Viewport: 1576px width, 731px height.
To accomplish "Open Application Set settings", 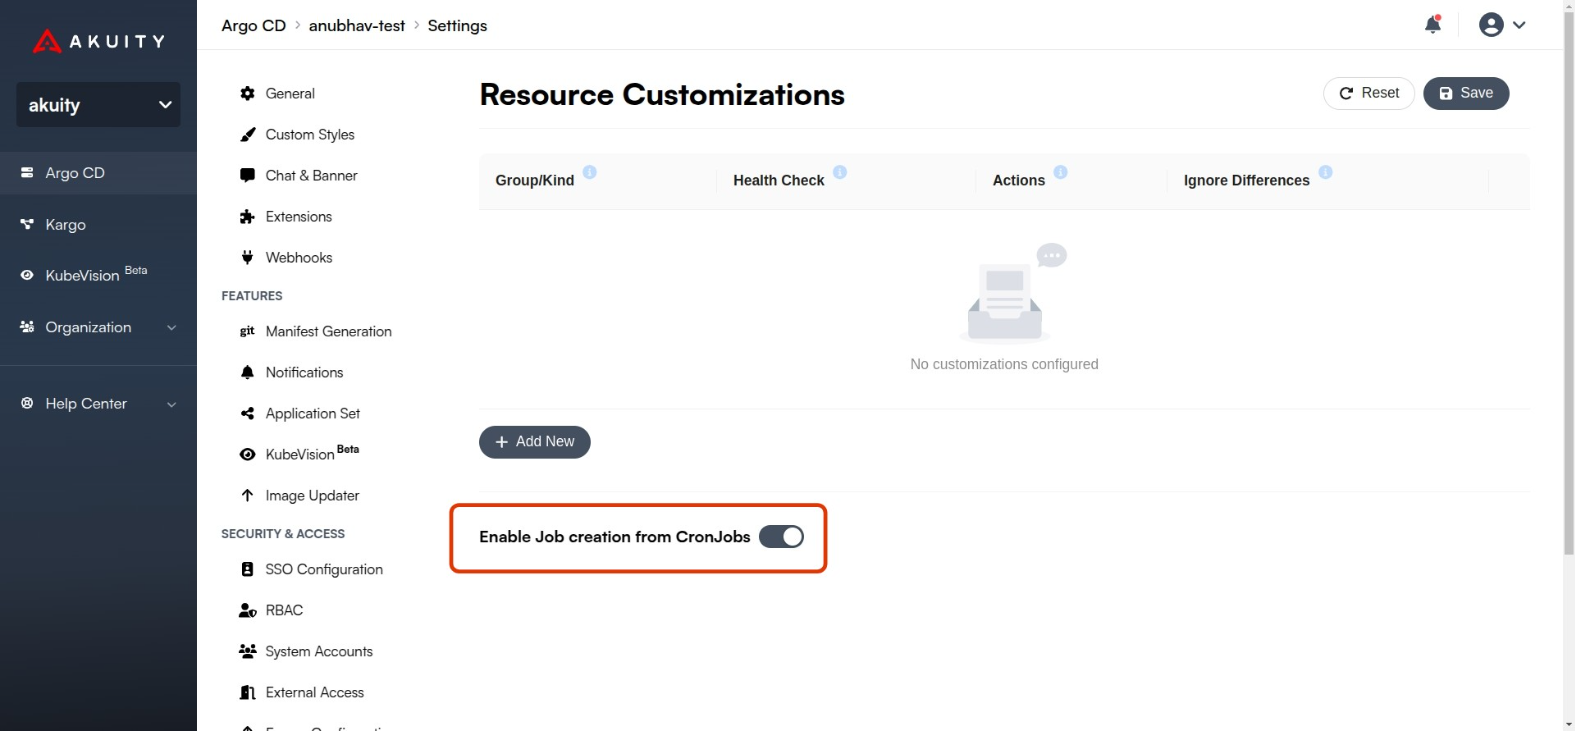I will click(x=312, y=413).
